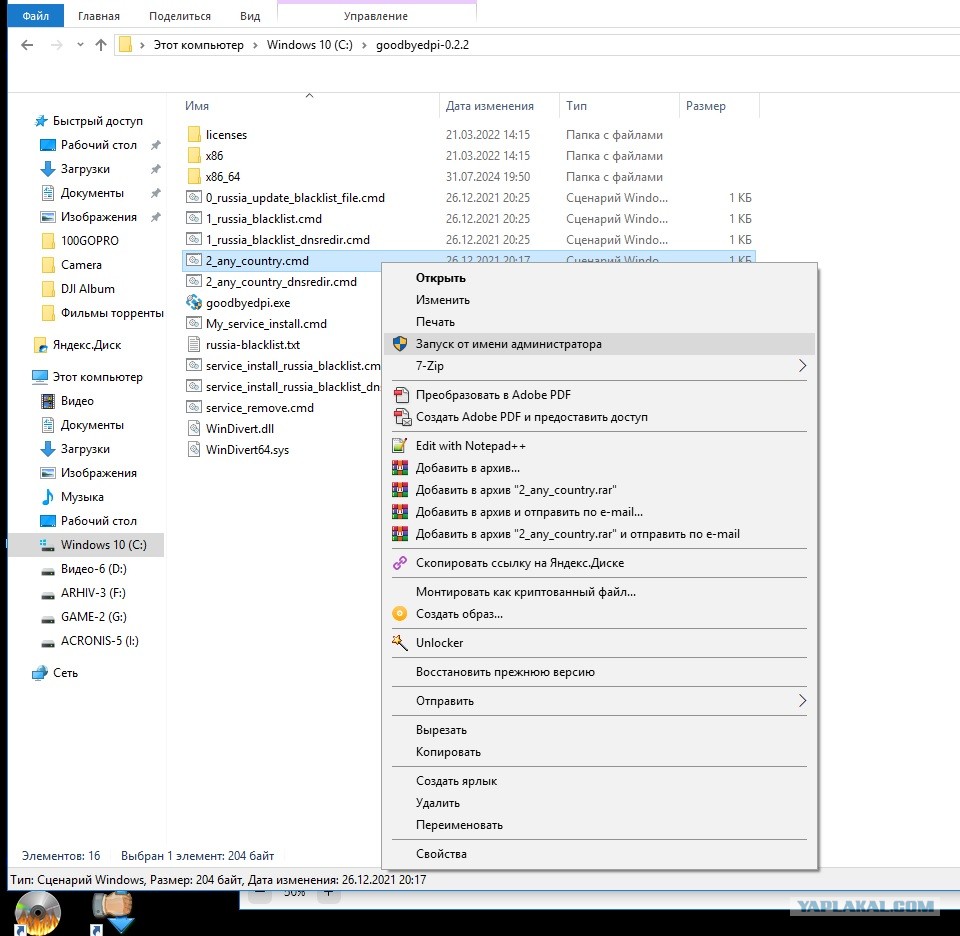Choose Печать in the context menu
Viewport: 960px width, 936px height.
coord(435,322)
